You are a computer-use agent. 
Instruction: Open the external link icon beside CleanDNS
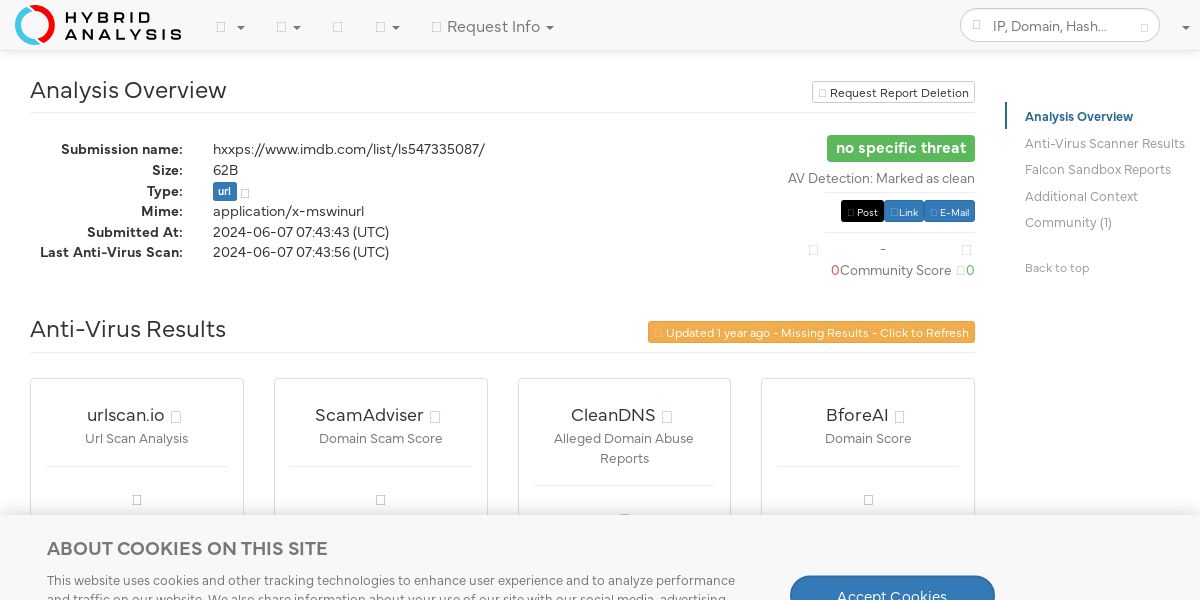pyautogui.click(x=667, y=416)
